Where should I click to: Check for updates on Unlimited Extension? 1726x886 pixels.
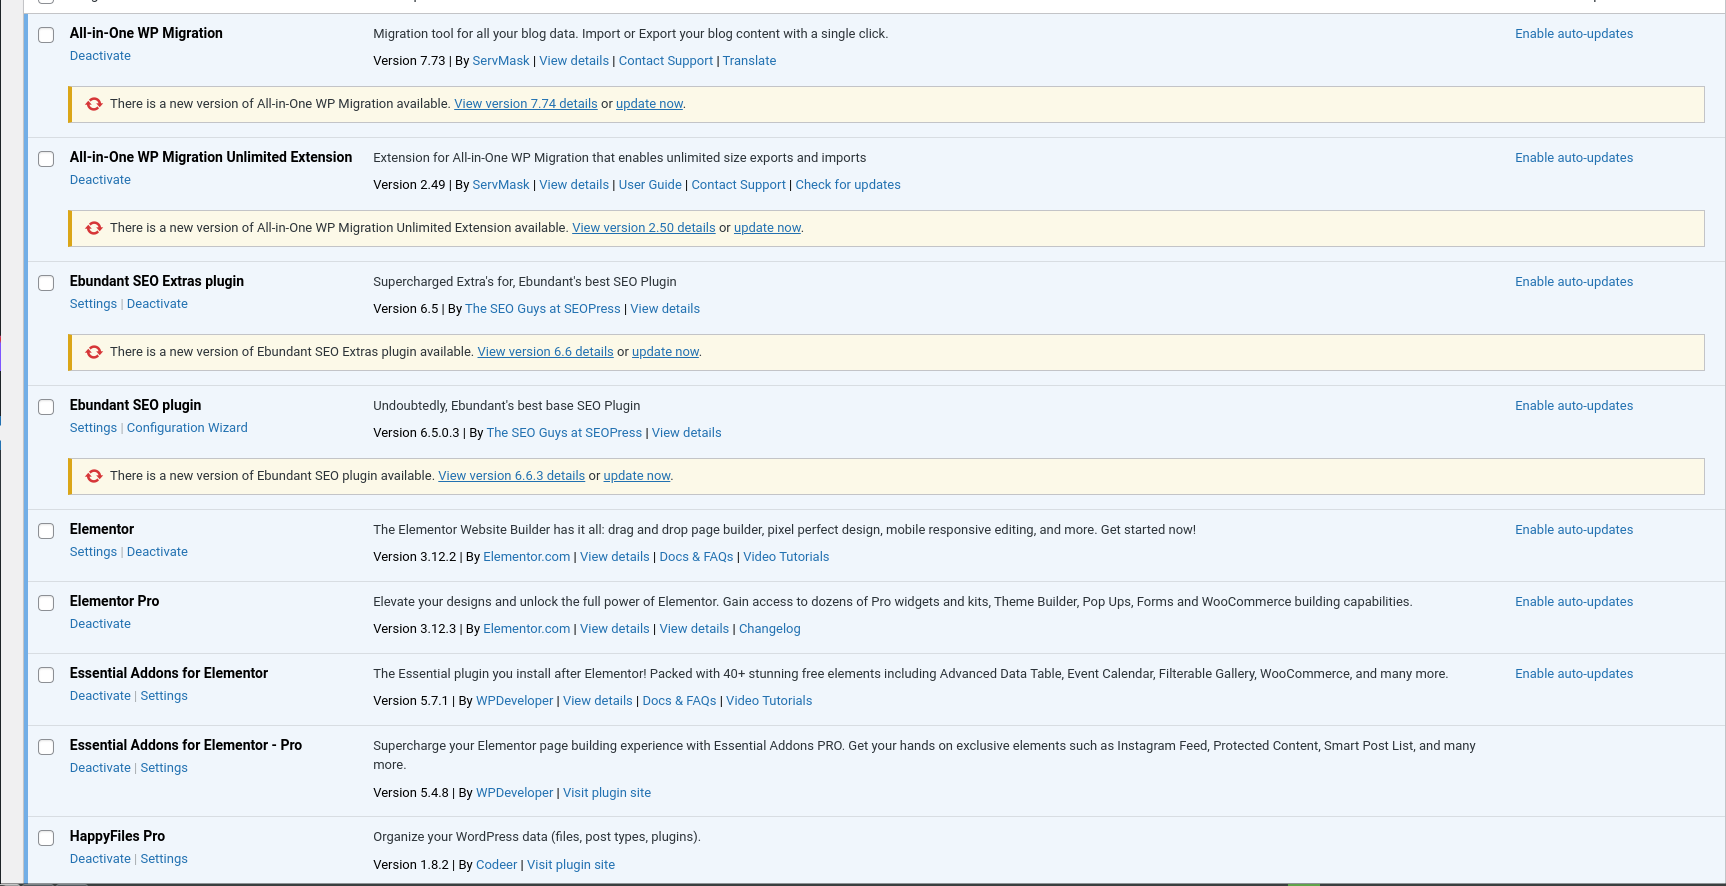click(x=847, y=185)
